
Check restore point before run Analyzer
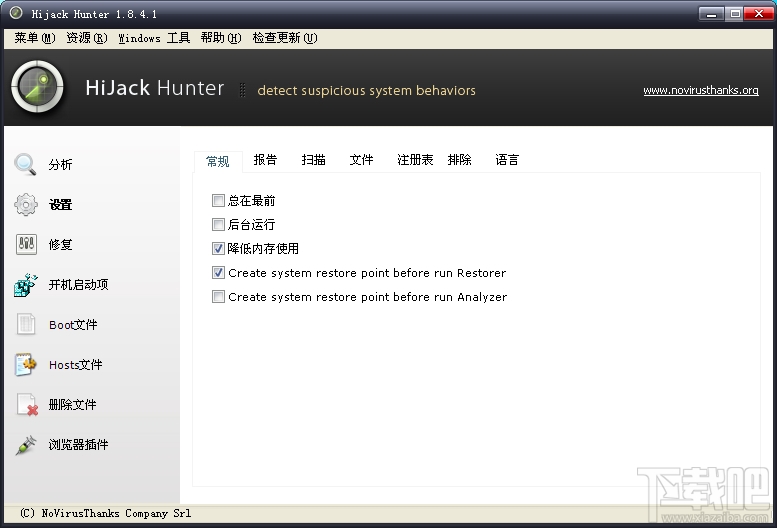point(218,297)
